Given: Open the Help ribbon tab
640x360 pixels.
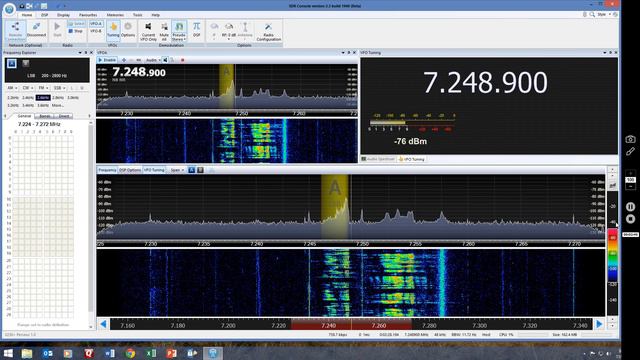Looking at the screenshot, I should coord(156,15).
